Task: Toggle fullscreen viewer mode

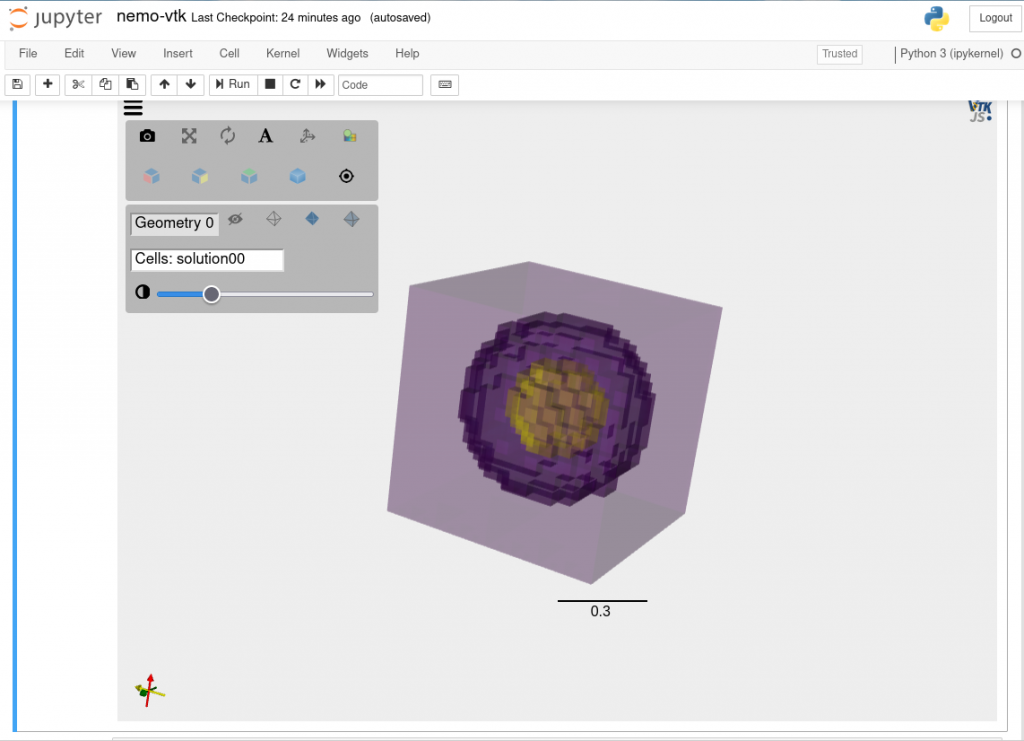Action: coord(189,136)
